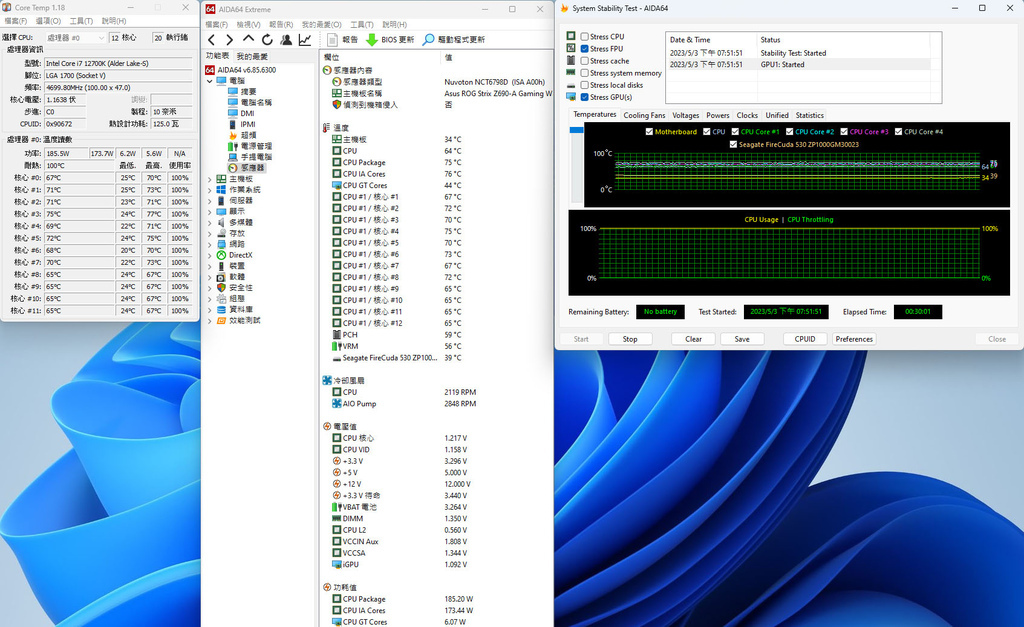Switch to the Voltages tab
Viewport: 1024px width, 627px height.
[x=686, y=116]
